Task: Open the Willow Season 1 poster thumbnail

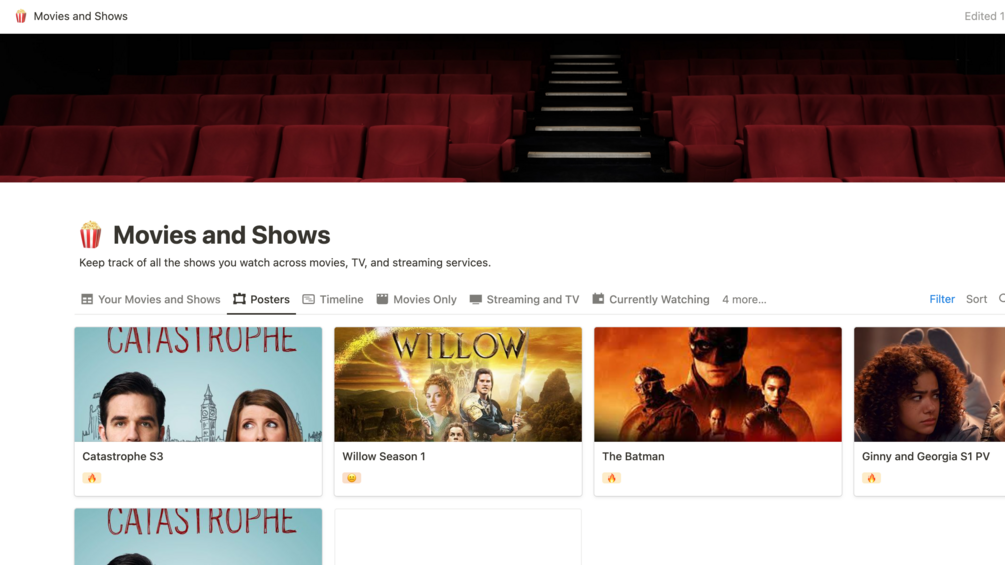Action: click(458, 384)
